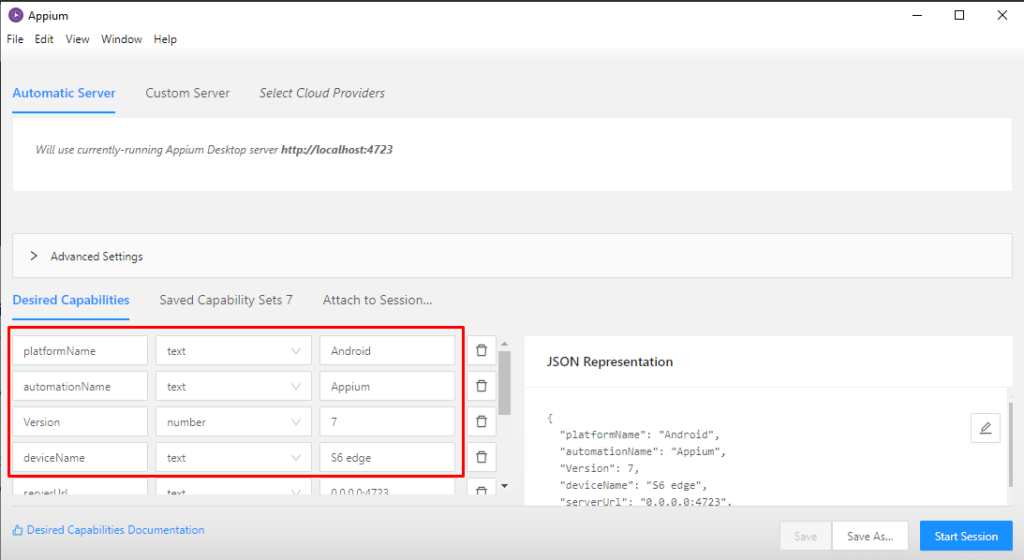Screen dimensions: 1024x560
Task: Click the deviceName name field
Action: coord(80,458)
